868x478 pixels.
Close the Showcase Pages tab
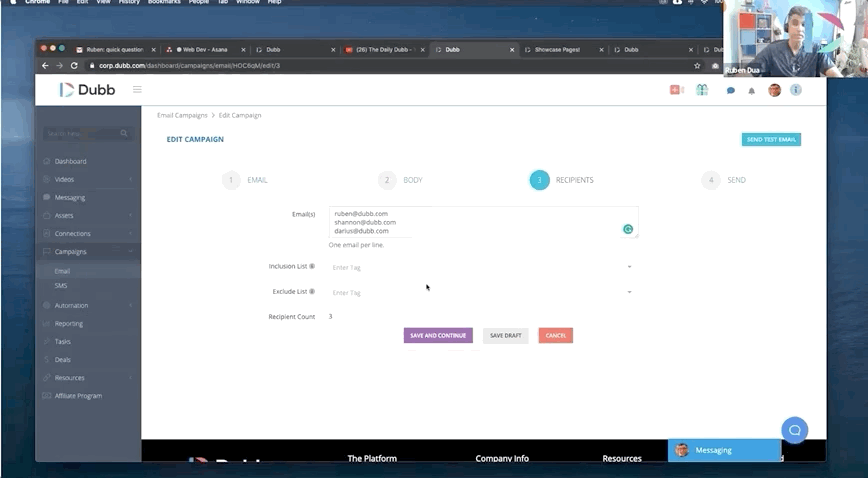click(x=601, y=50)
